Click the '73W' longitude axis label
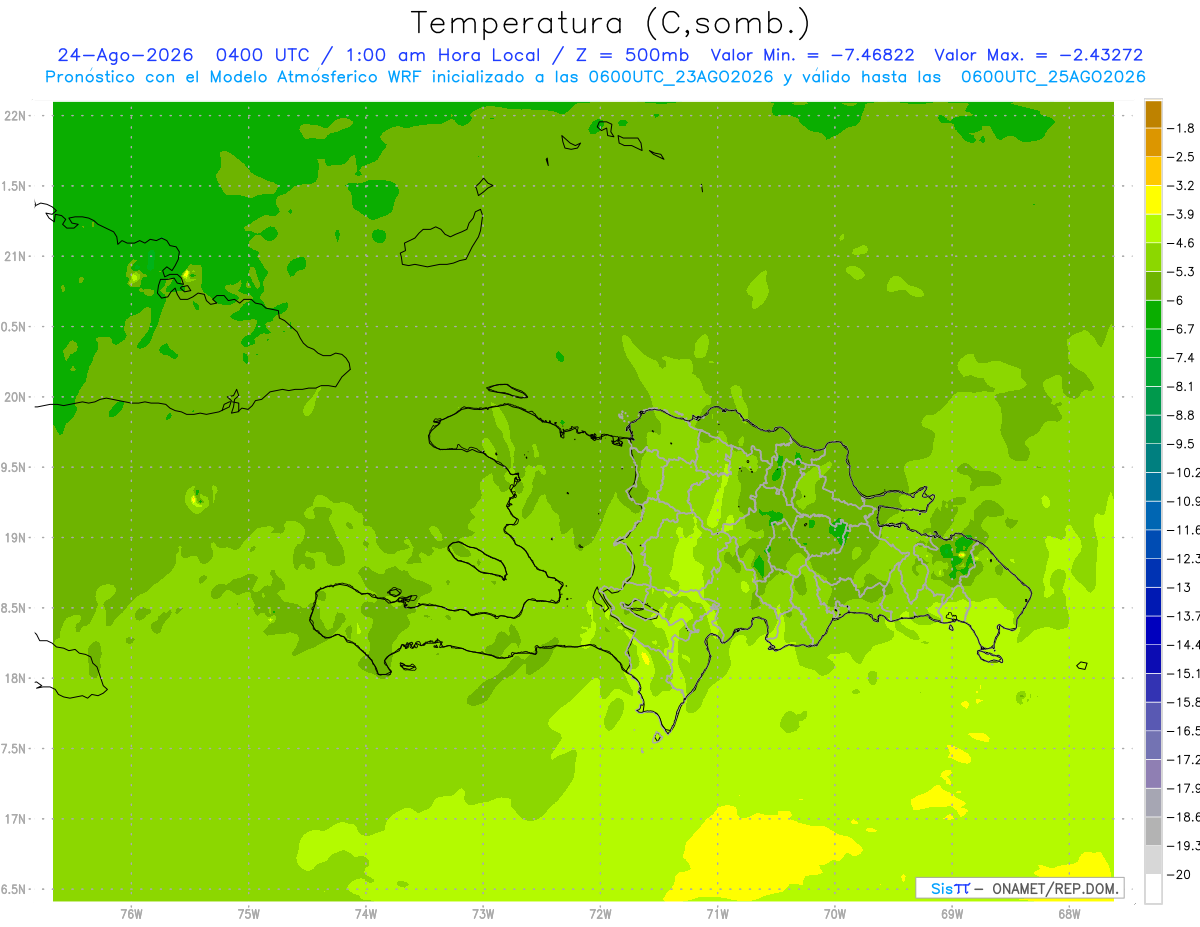The image size is (1200, 927). tap(483, 914)
